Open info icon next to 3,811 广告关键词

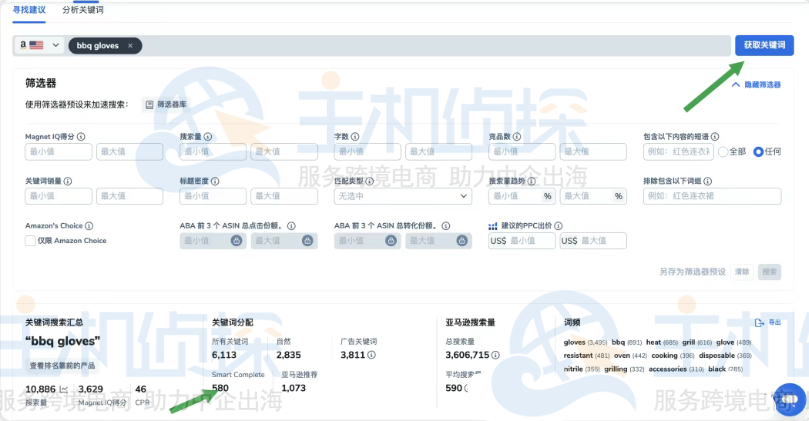click(371, 355)
